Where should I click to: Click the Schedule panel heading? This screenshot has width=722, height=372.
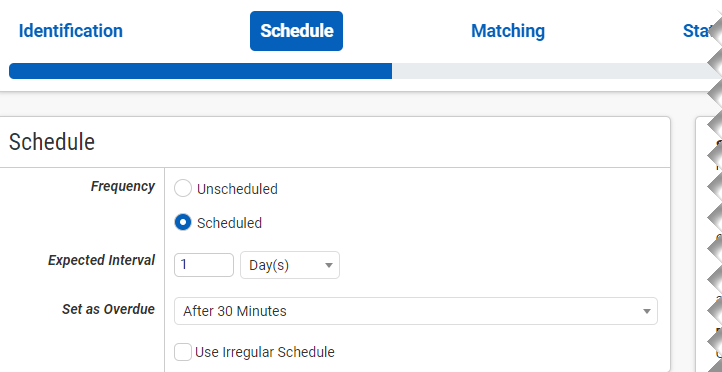[x=52, y=142]
